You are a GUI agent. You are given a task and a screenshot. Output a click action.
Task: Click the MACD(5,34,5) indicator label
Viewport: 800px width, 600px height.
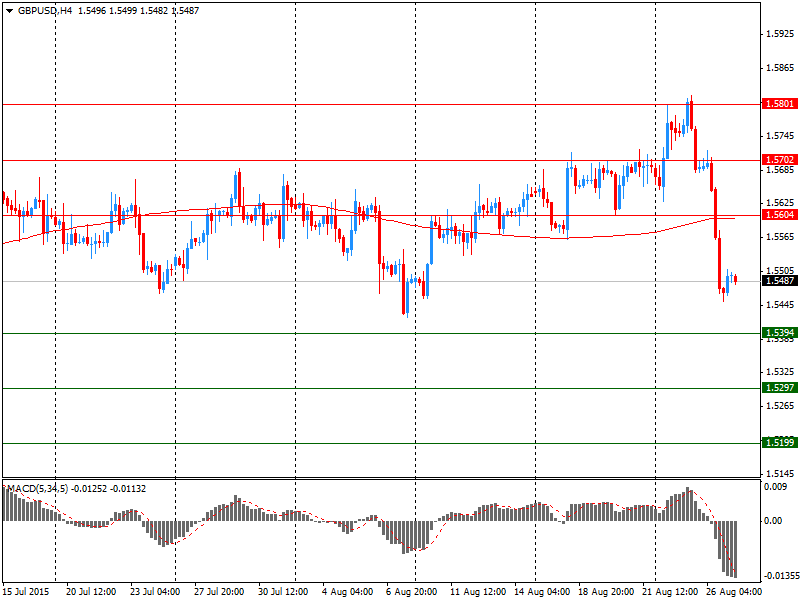point(37,489)
